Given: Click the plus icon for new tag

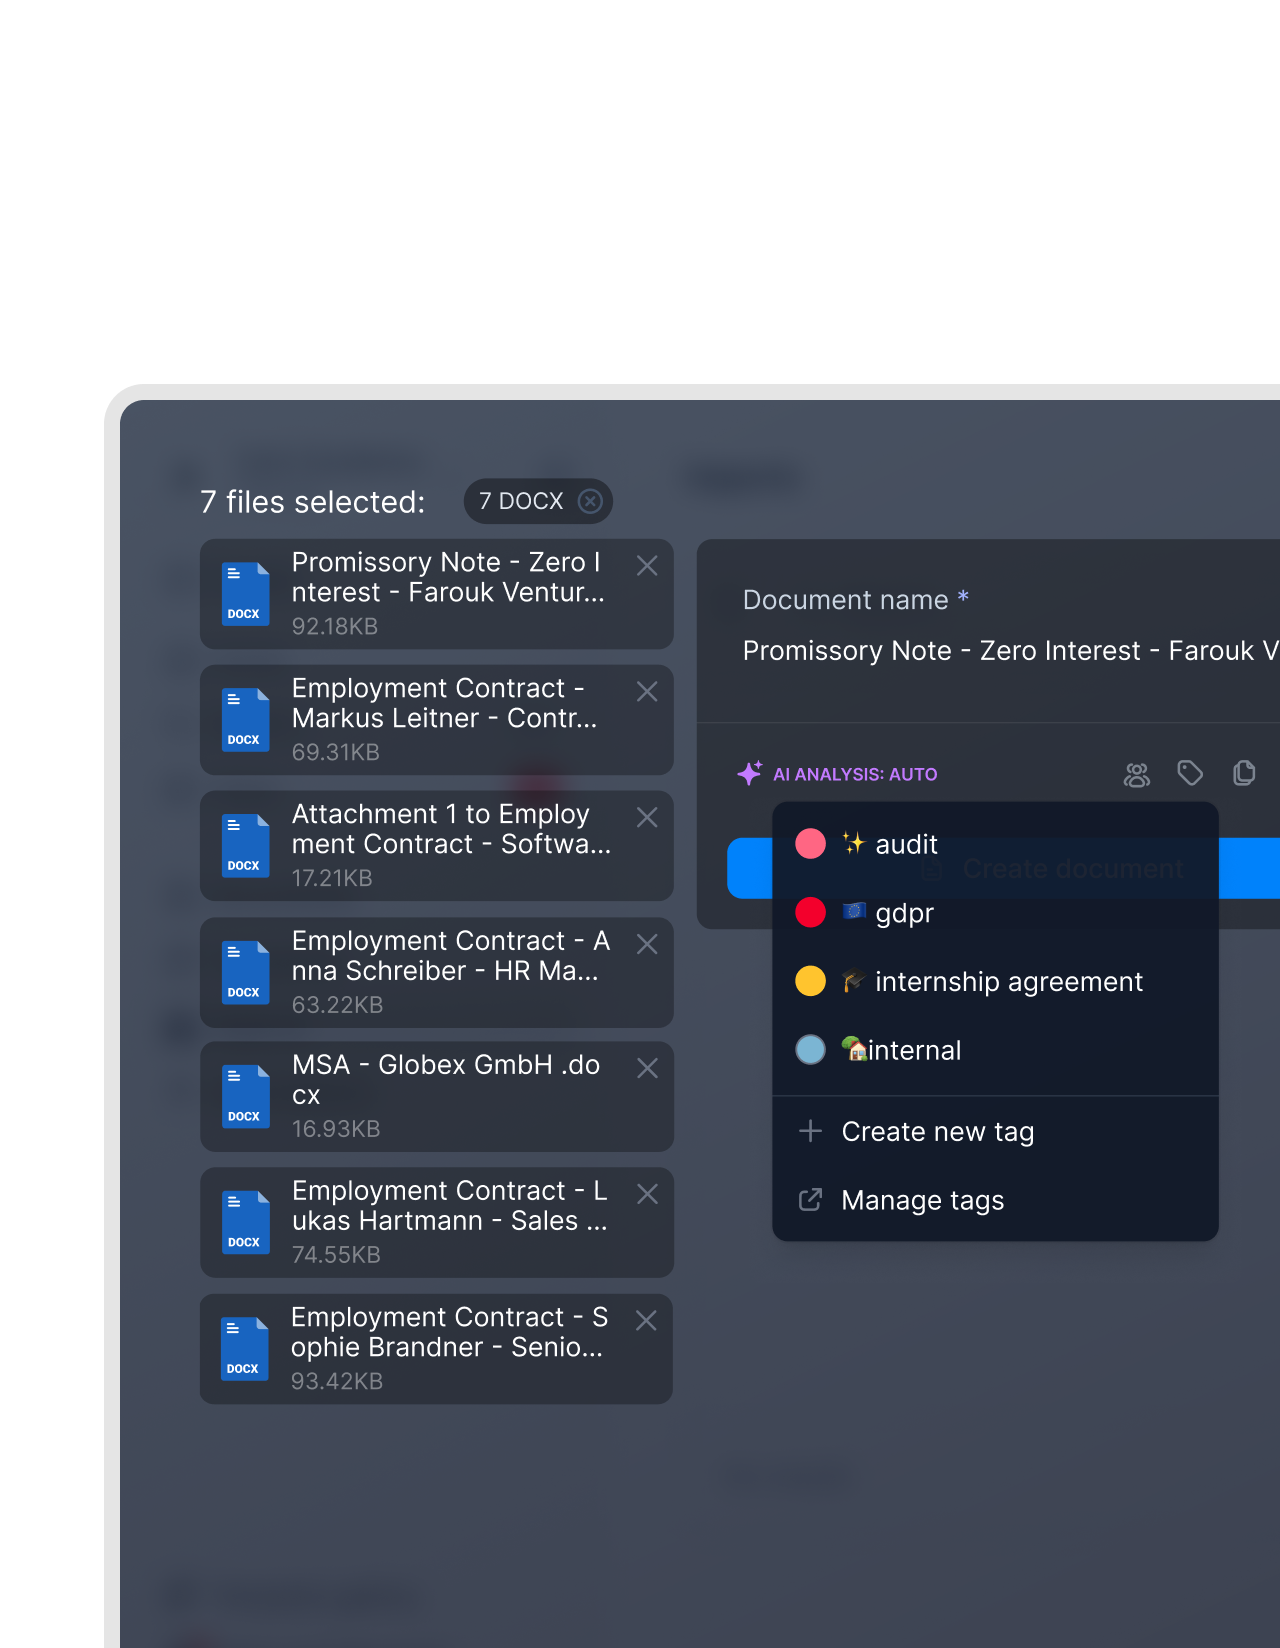Looking at the screenshot, I should click(810, 1131).
